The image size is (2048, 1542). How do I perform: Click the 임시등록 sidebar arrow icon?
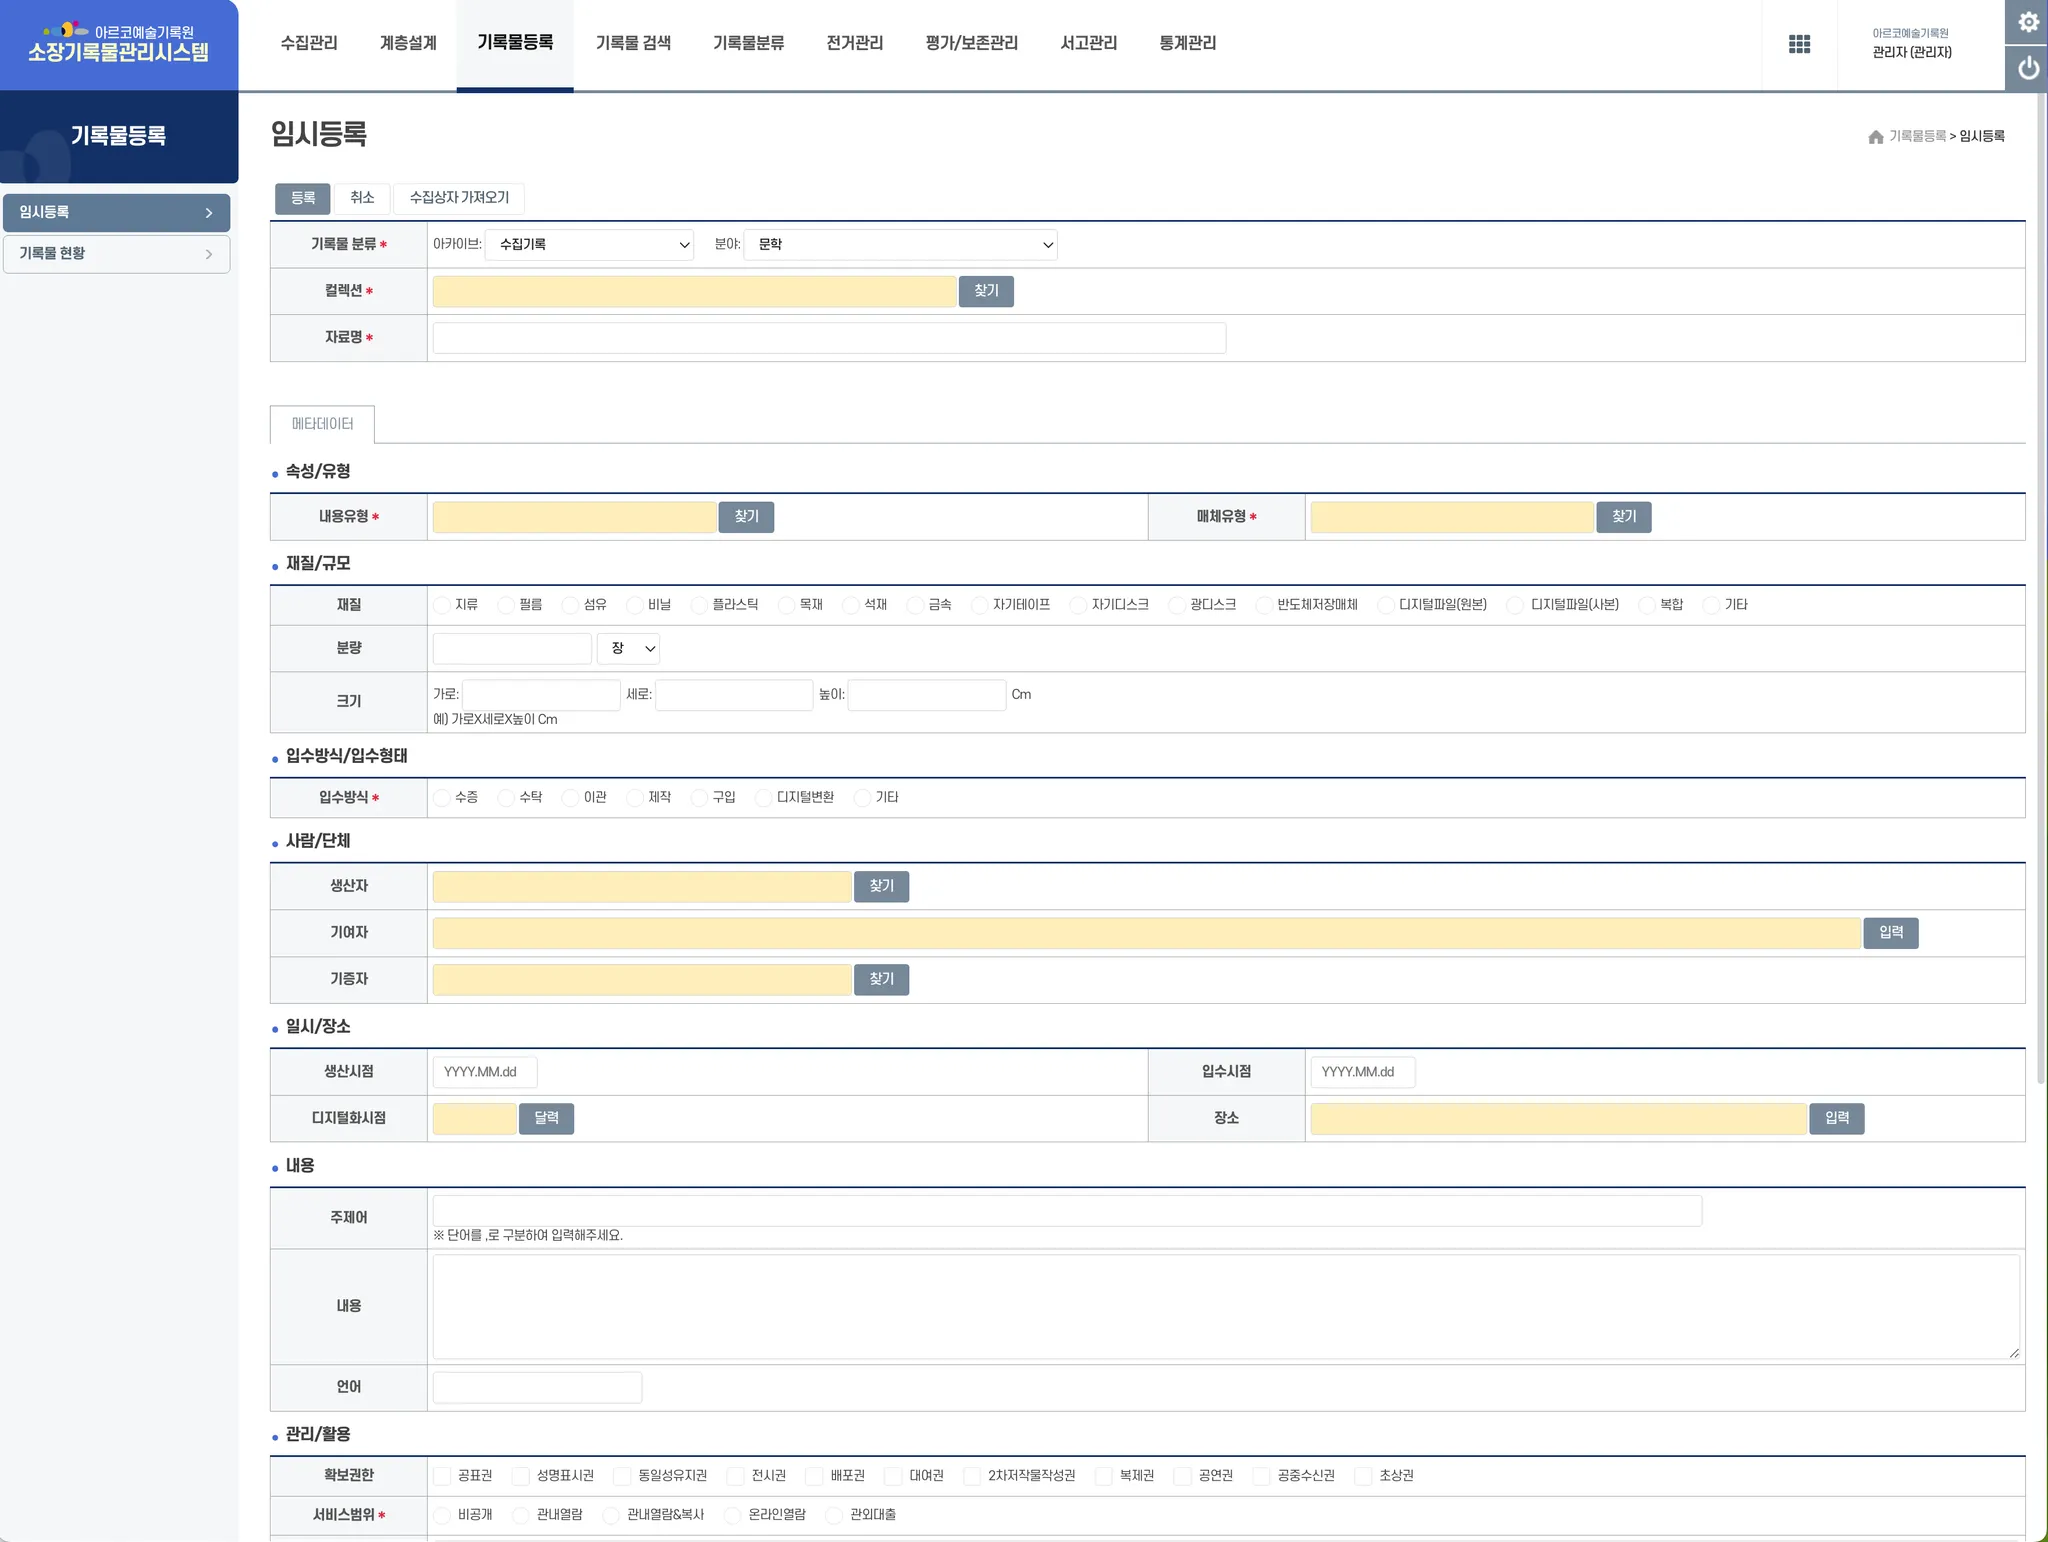coord(209,213)
